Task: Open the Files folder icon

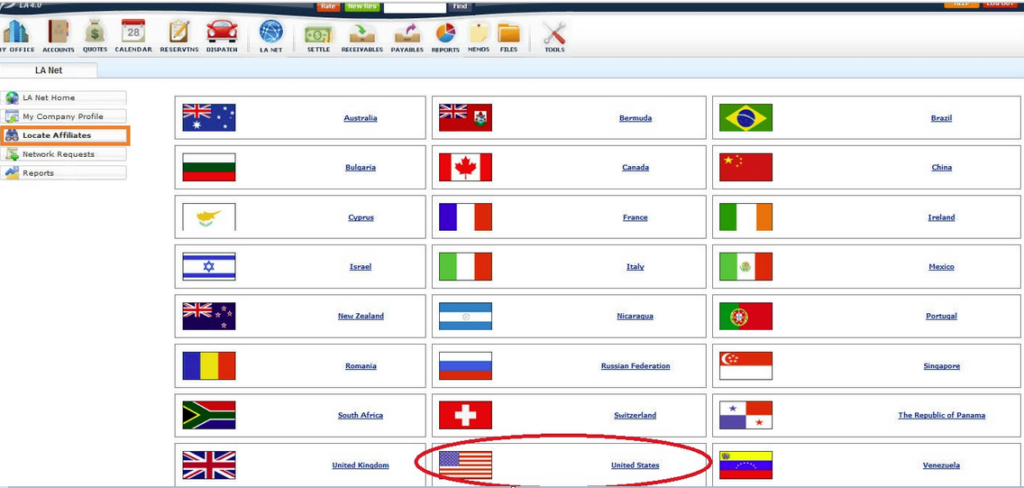Action: tap(508, 33)
